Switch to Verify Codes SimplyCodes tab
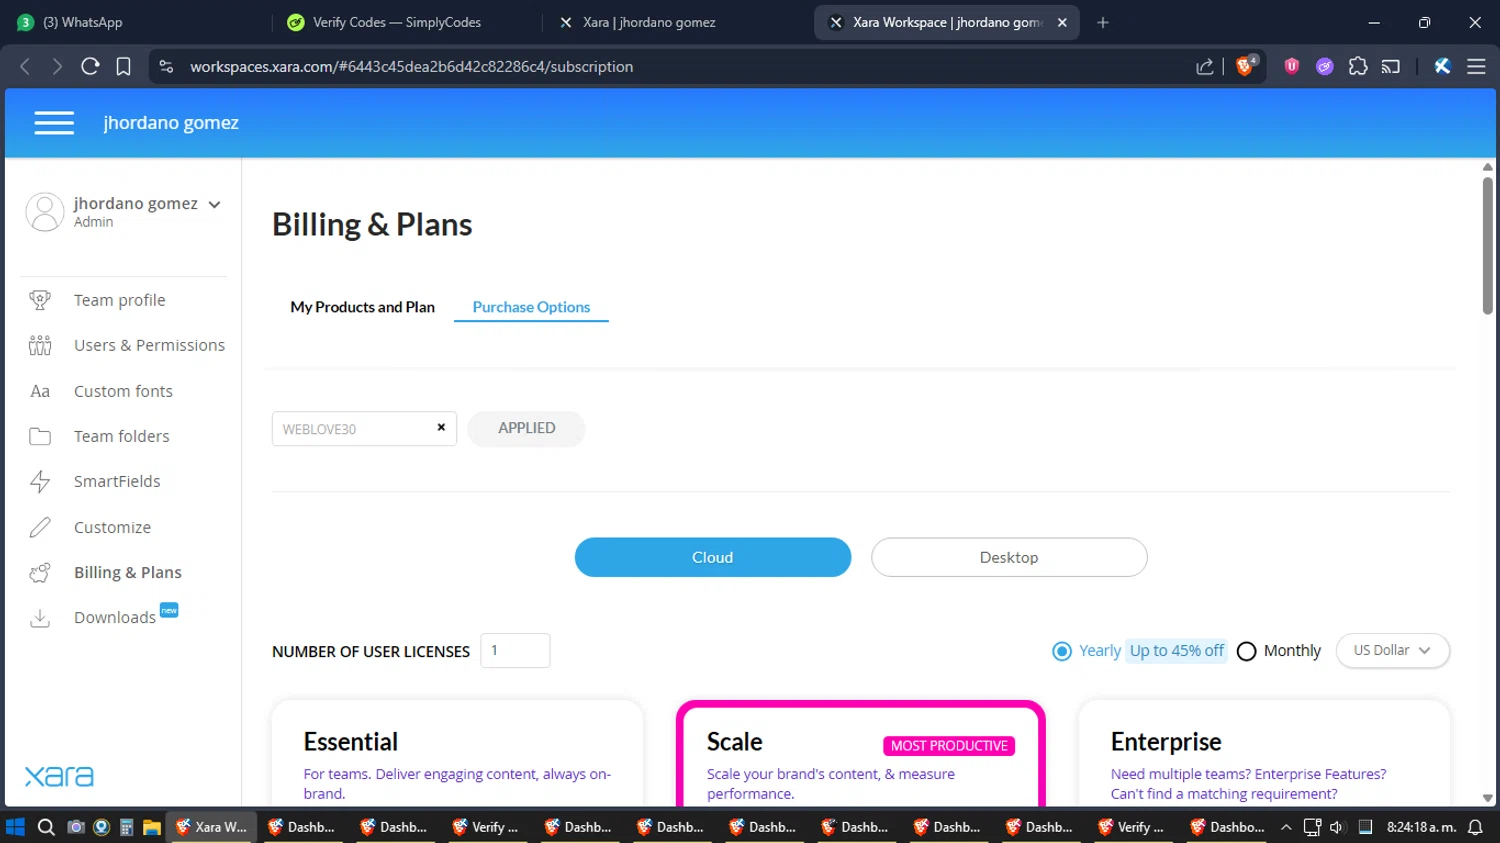The width and height of the screenshot is (1500, 843). (x=405, y=22)
